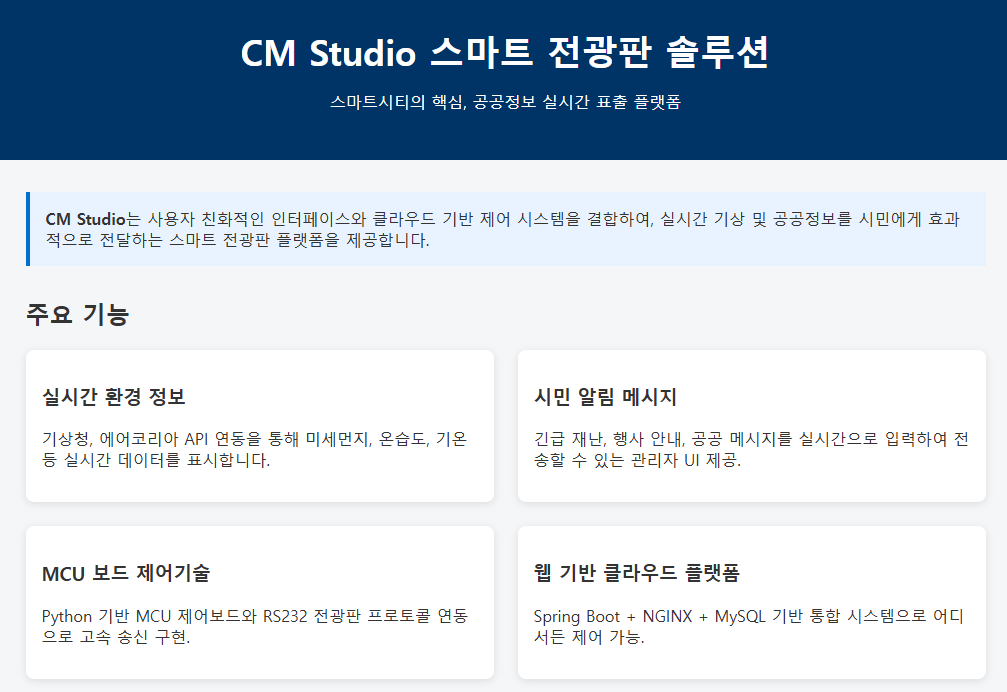Click the description starting with Python 기반 MCU

click(254, 626)
